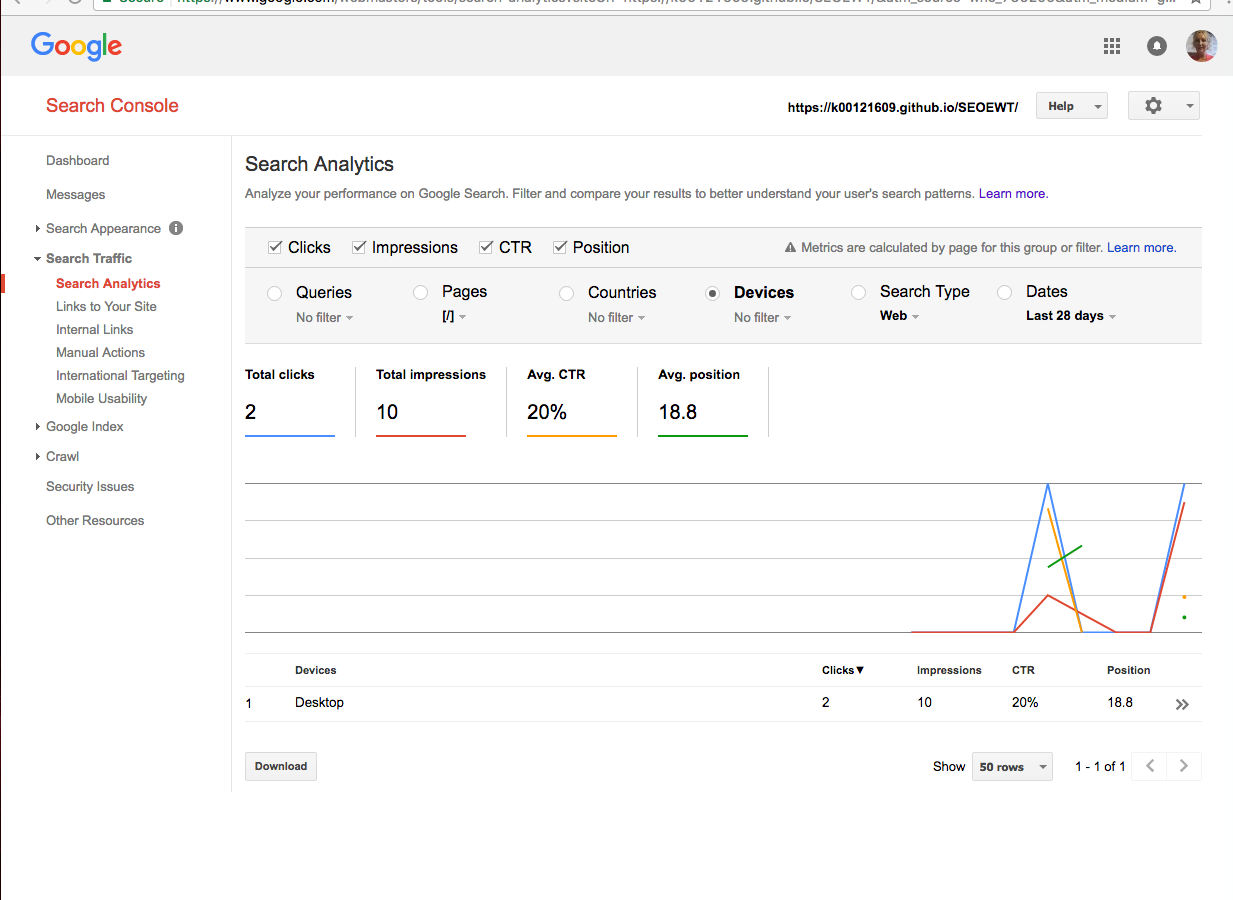
Task: Open Links to Your Site
Action: (x=106, y=306)
